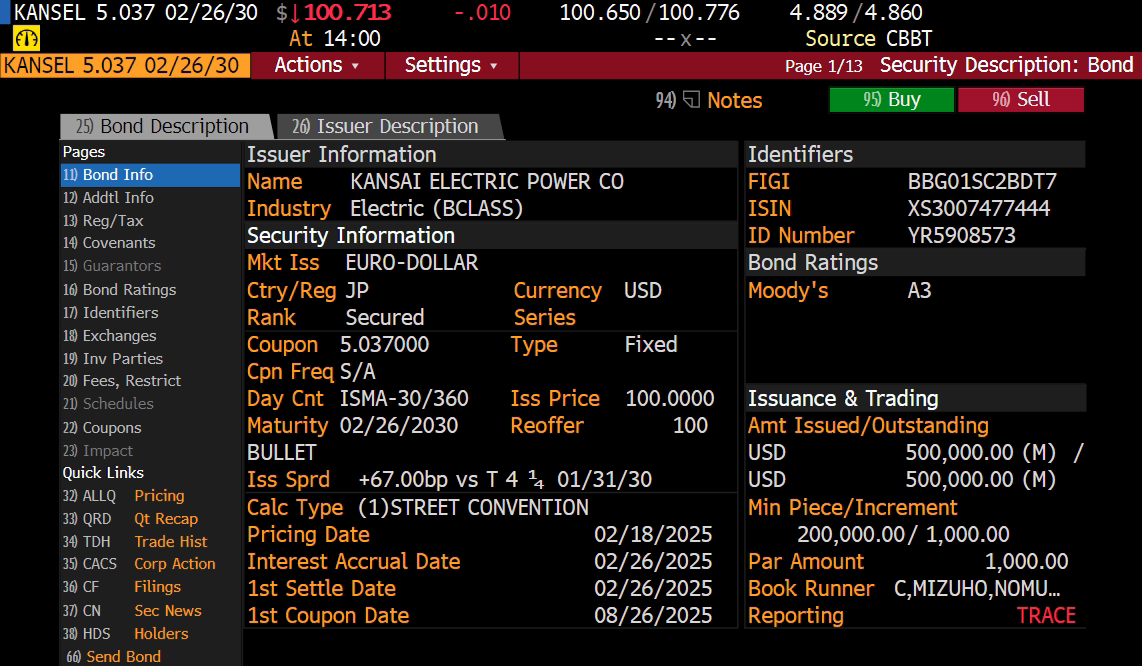Click the yellow gauge icon under the ticker
The image size is (1142, 666).
point(26,38)
